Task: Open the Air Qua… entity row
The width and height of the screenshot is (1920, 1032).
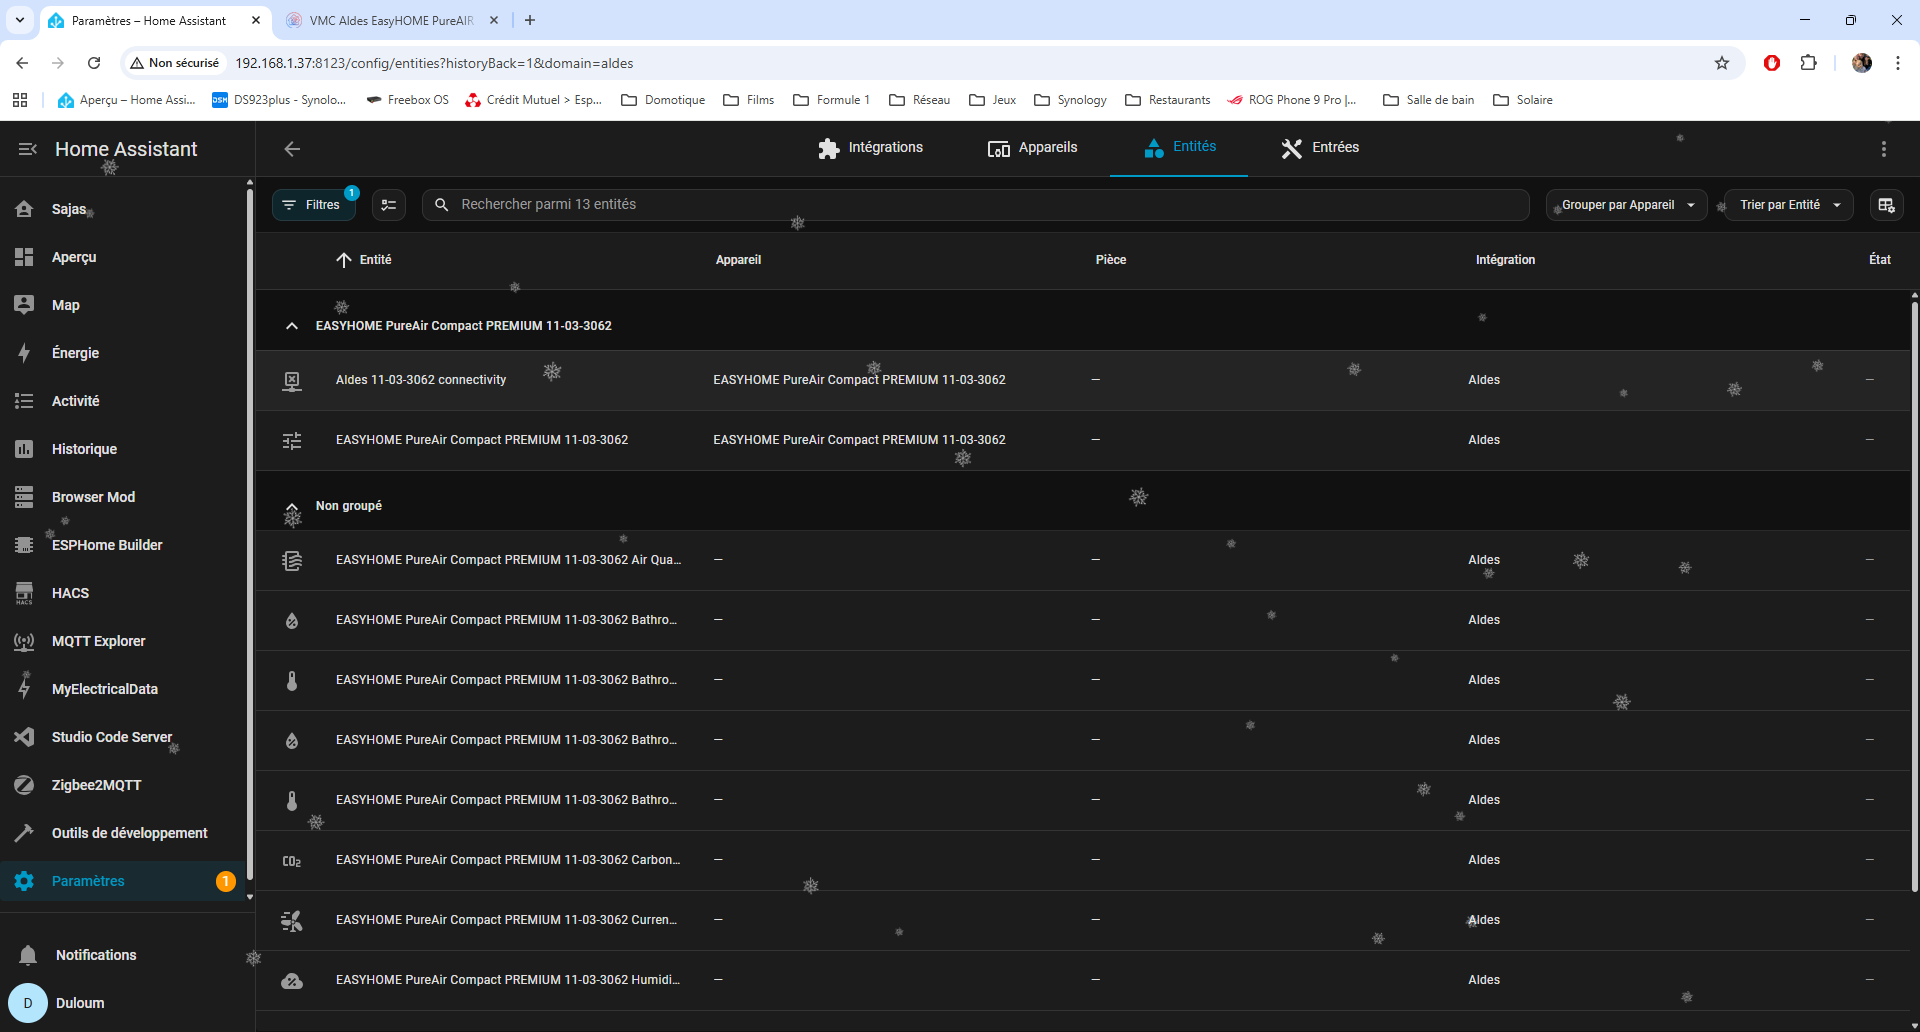Action: 1082,560
